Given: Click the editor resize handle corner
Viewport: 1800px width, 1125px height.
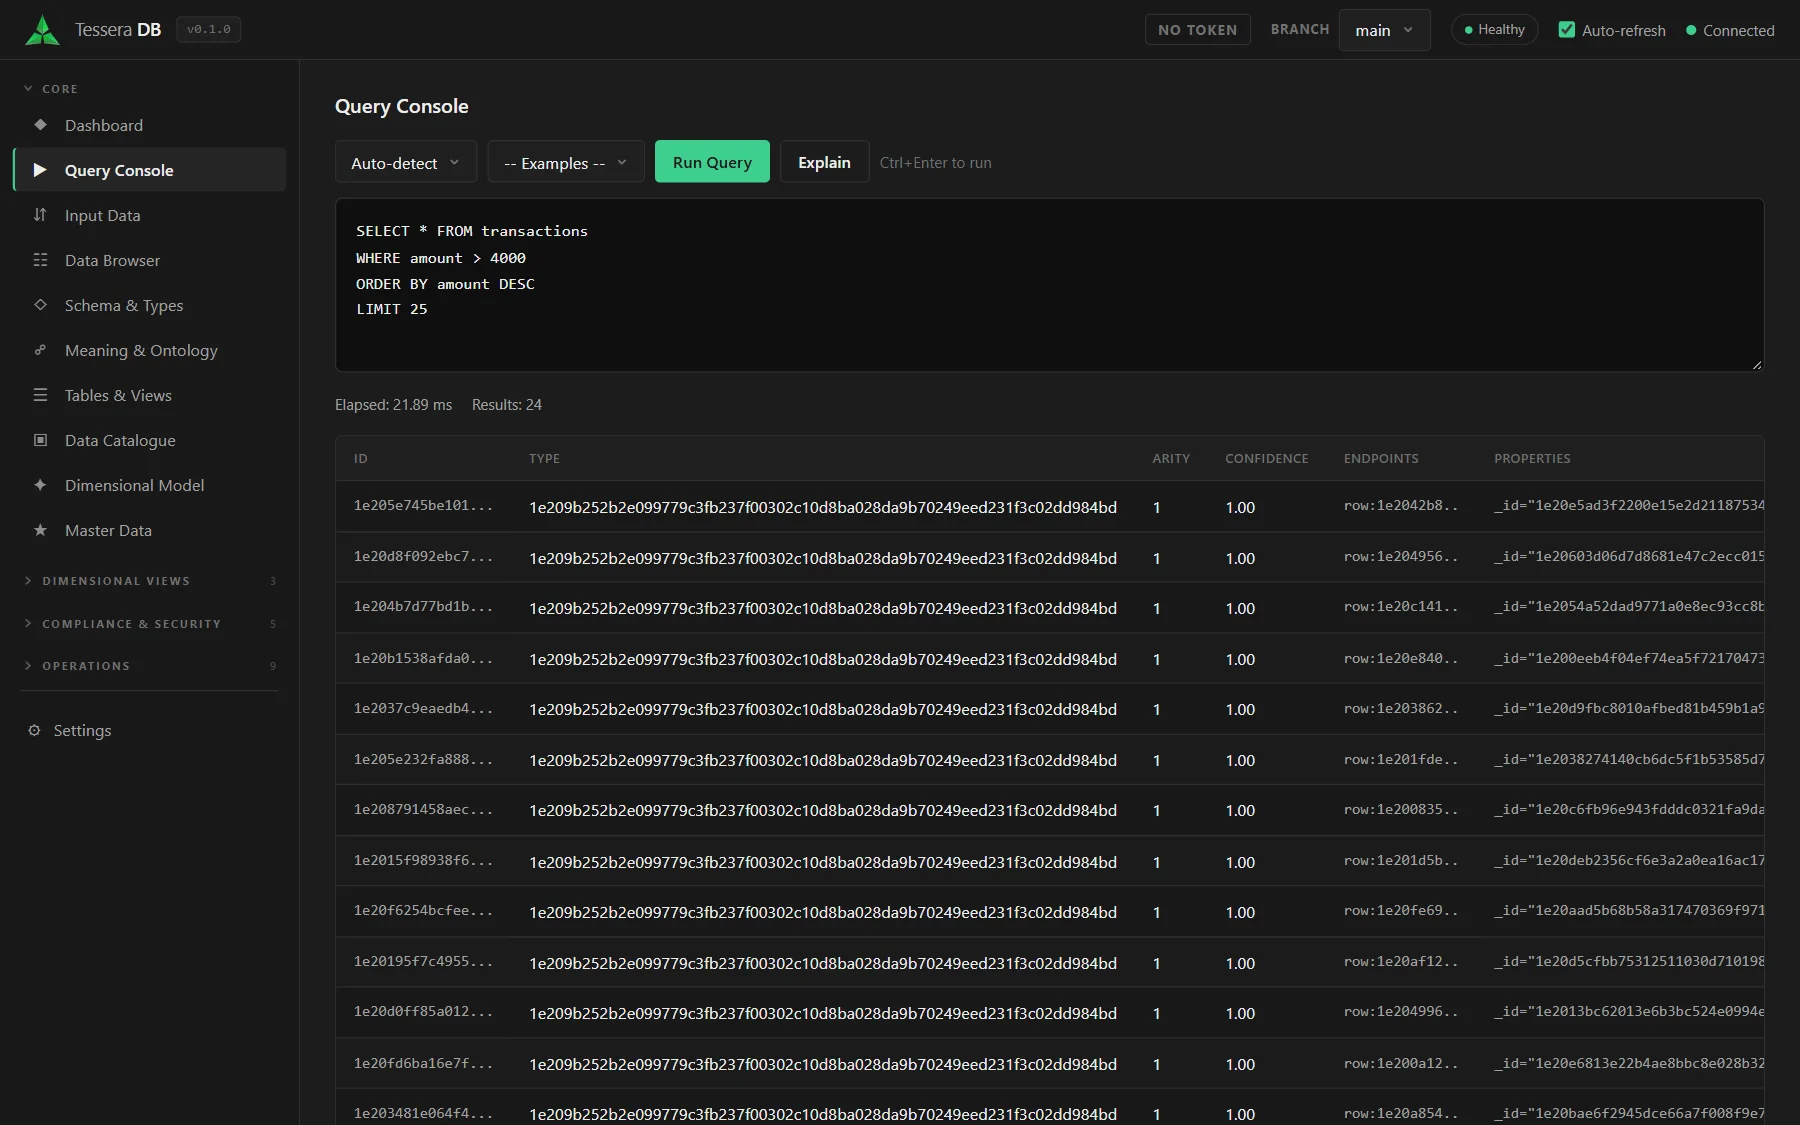Looking at the screenshot, I should pos(1757,365).
